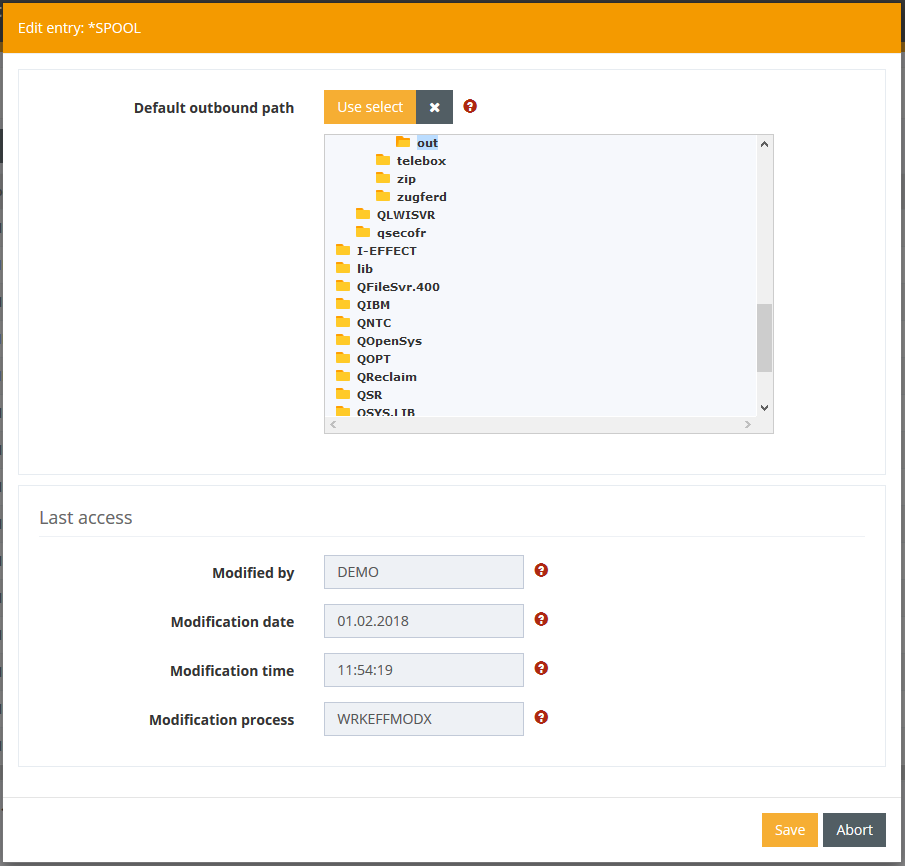The image size is (905, 866).
Task: Click the Modified by field
Action: (x=423, y=572)
